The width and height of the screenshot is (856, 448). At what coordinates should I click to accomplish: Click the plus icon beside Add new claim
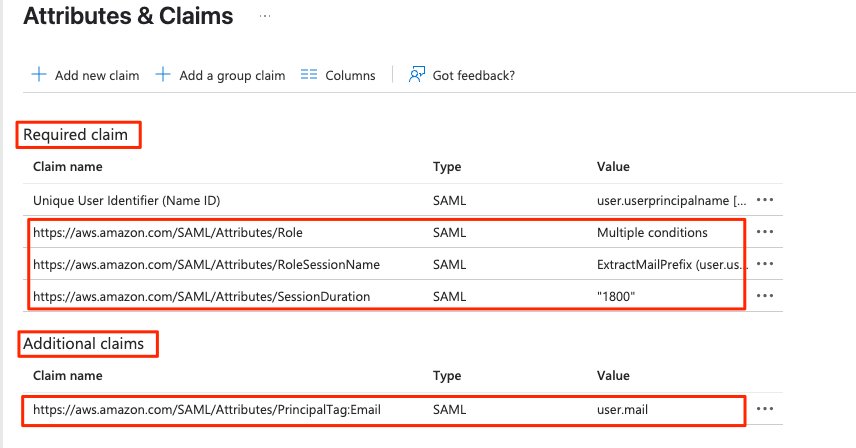pos(39,74)
